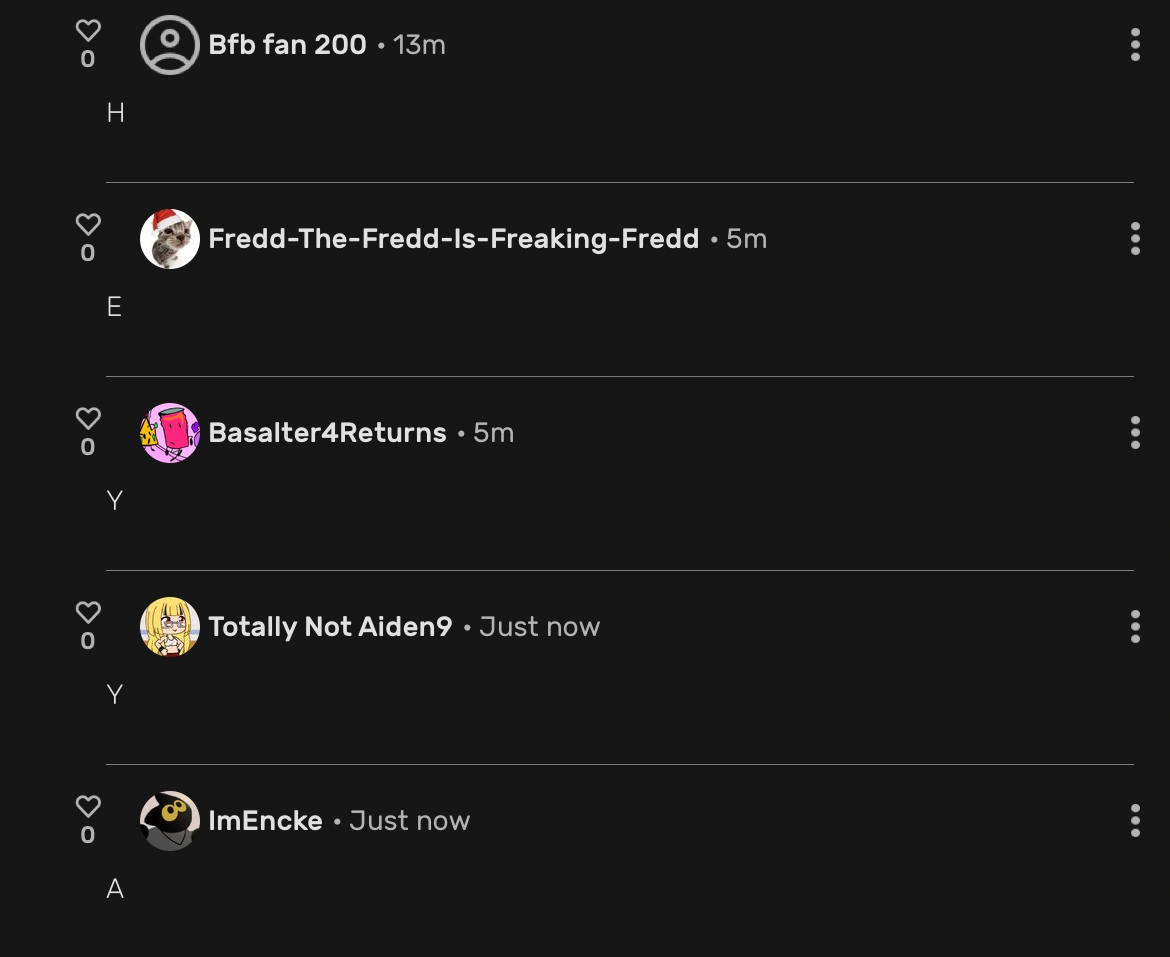Open the kebab menu on ImEncke's comment

pyautogui.click(x=1135, y=821)
